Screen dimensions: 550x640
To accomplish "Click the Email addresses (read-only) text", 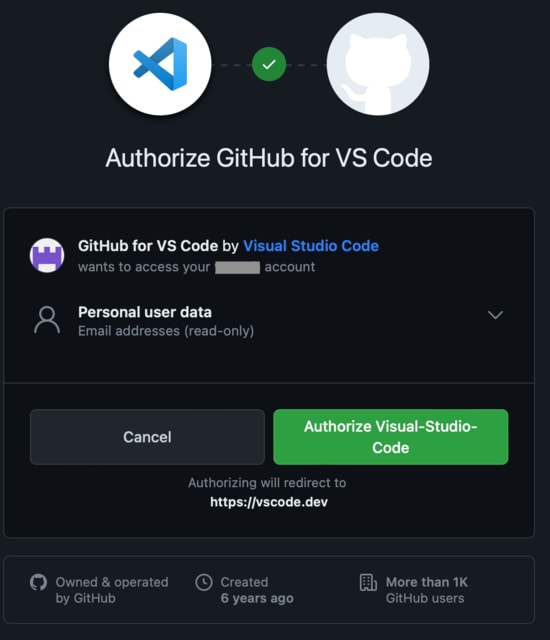I will coord(166,331).
